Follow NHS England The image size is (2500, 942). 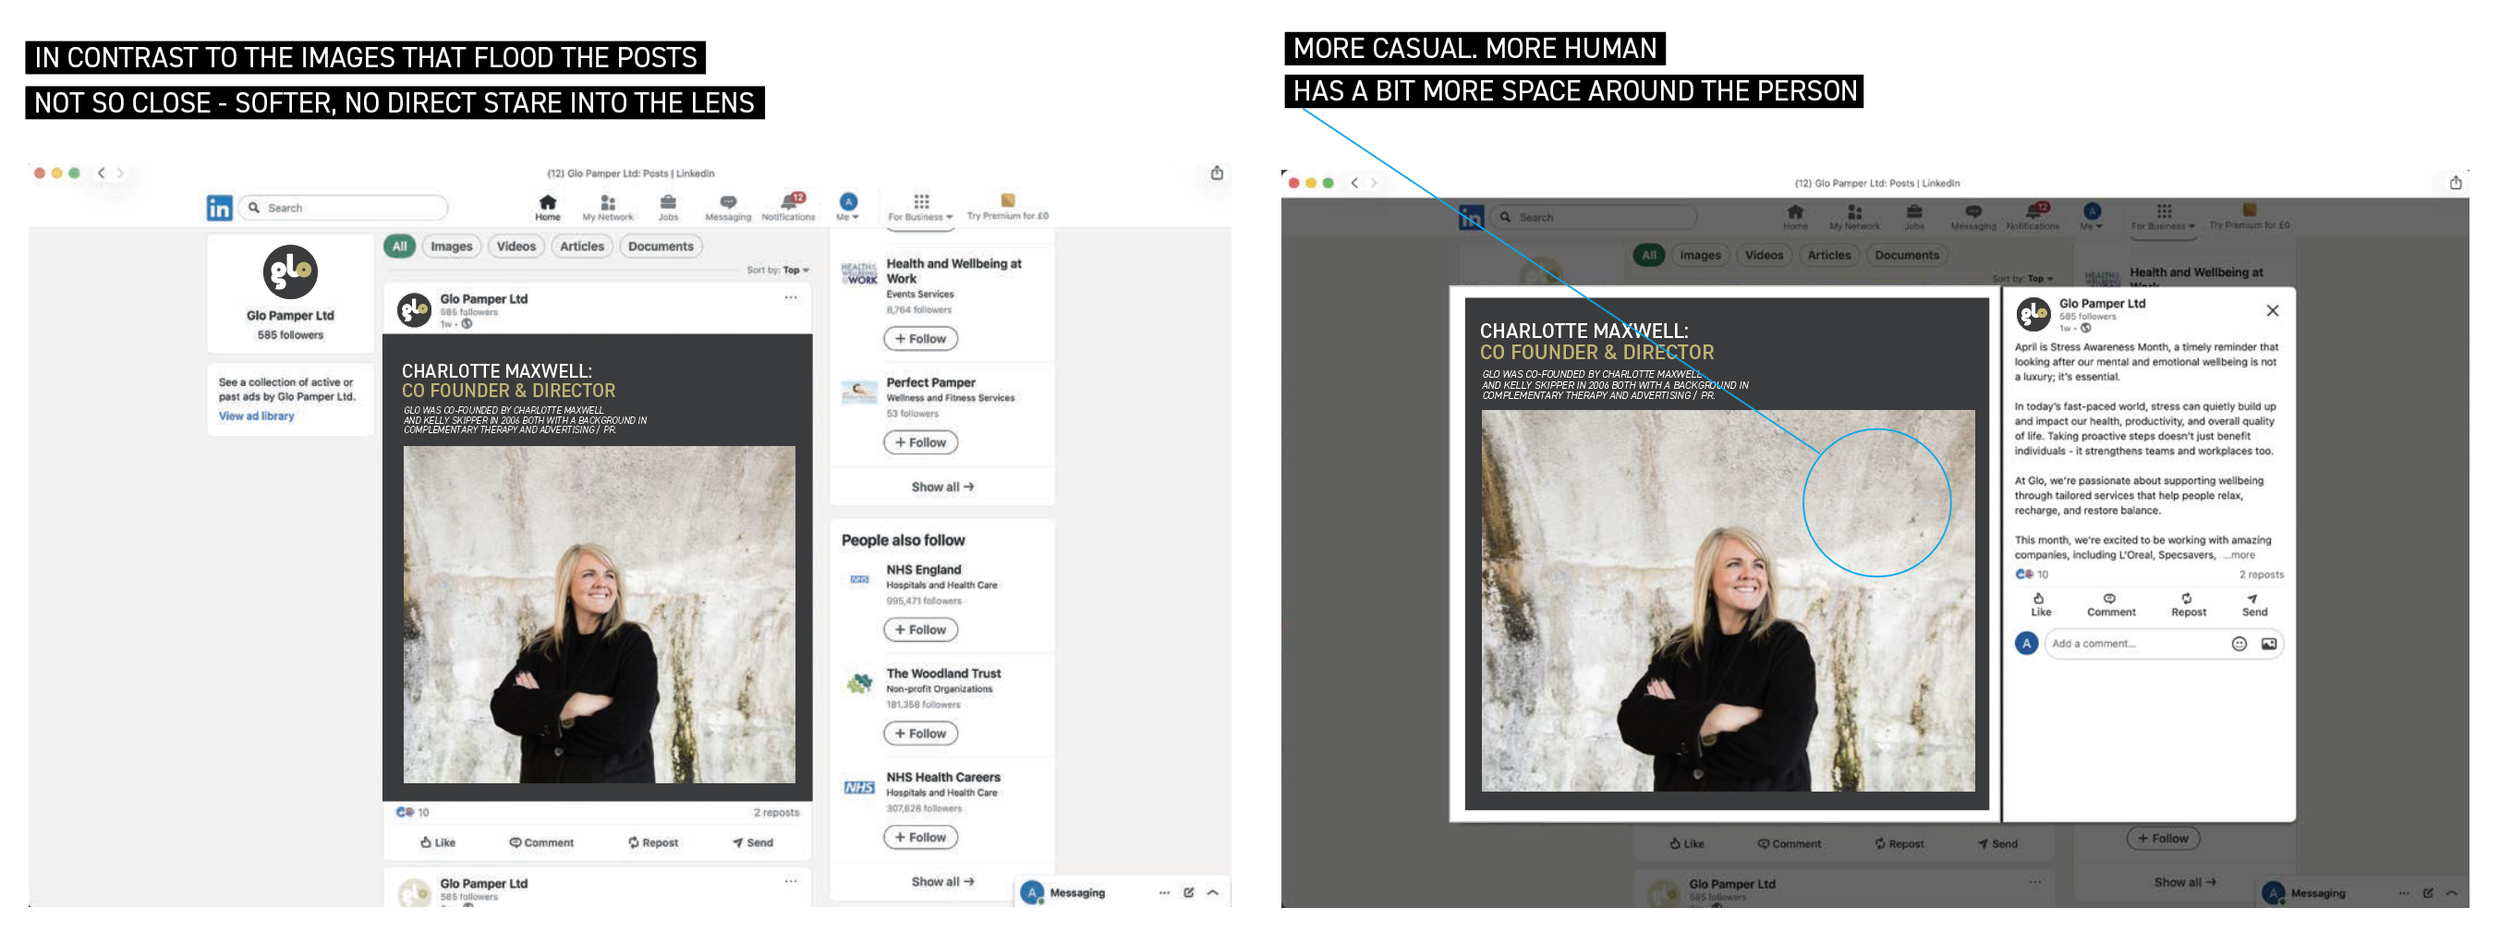tap(920, 630)
